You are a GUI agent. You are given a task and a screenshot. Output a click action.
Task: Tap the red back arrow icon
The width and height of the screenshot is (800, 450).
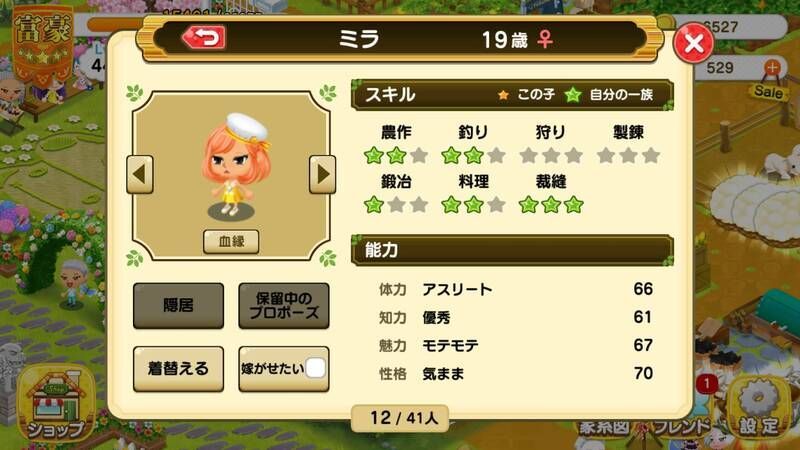coord(204,38)
